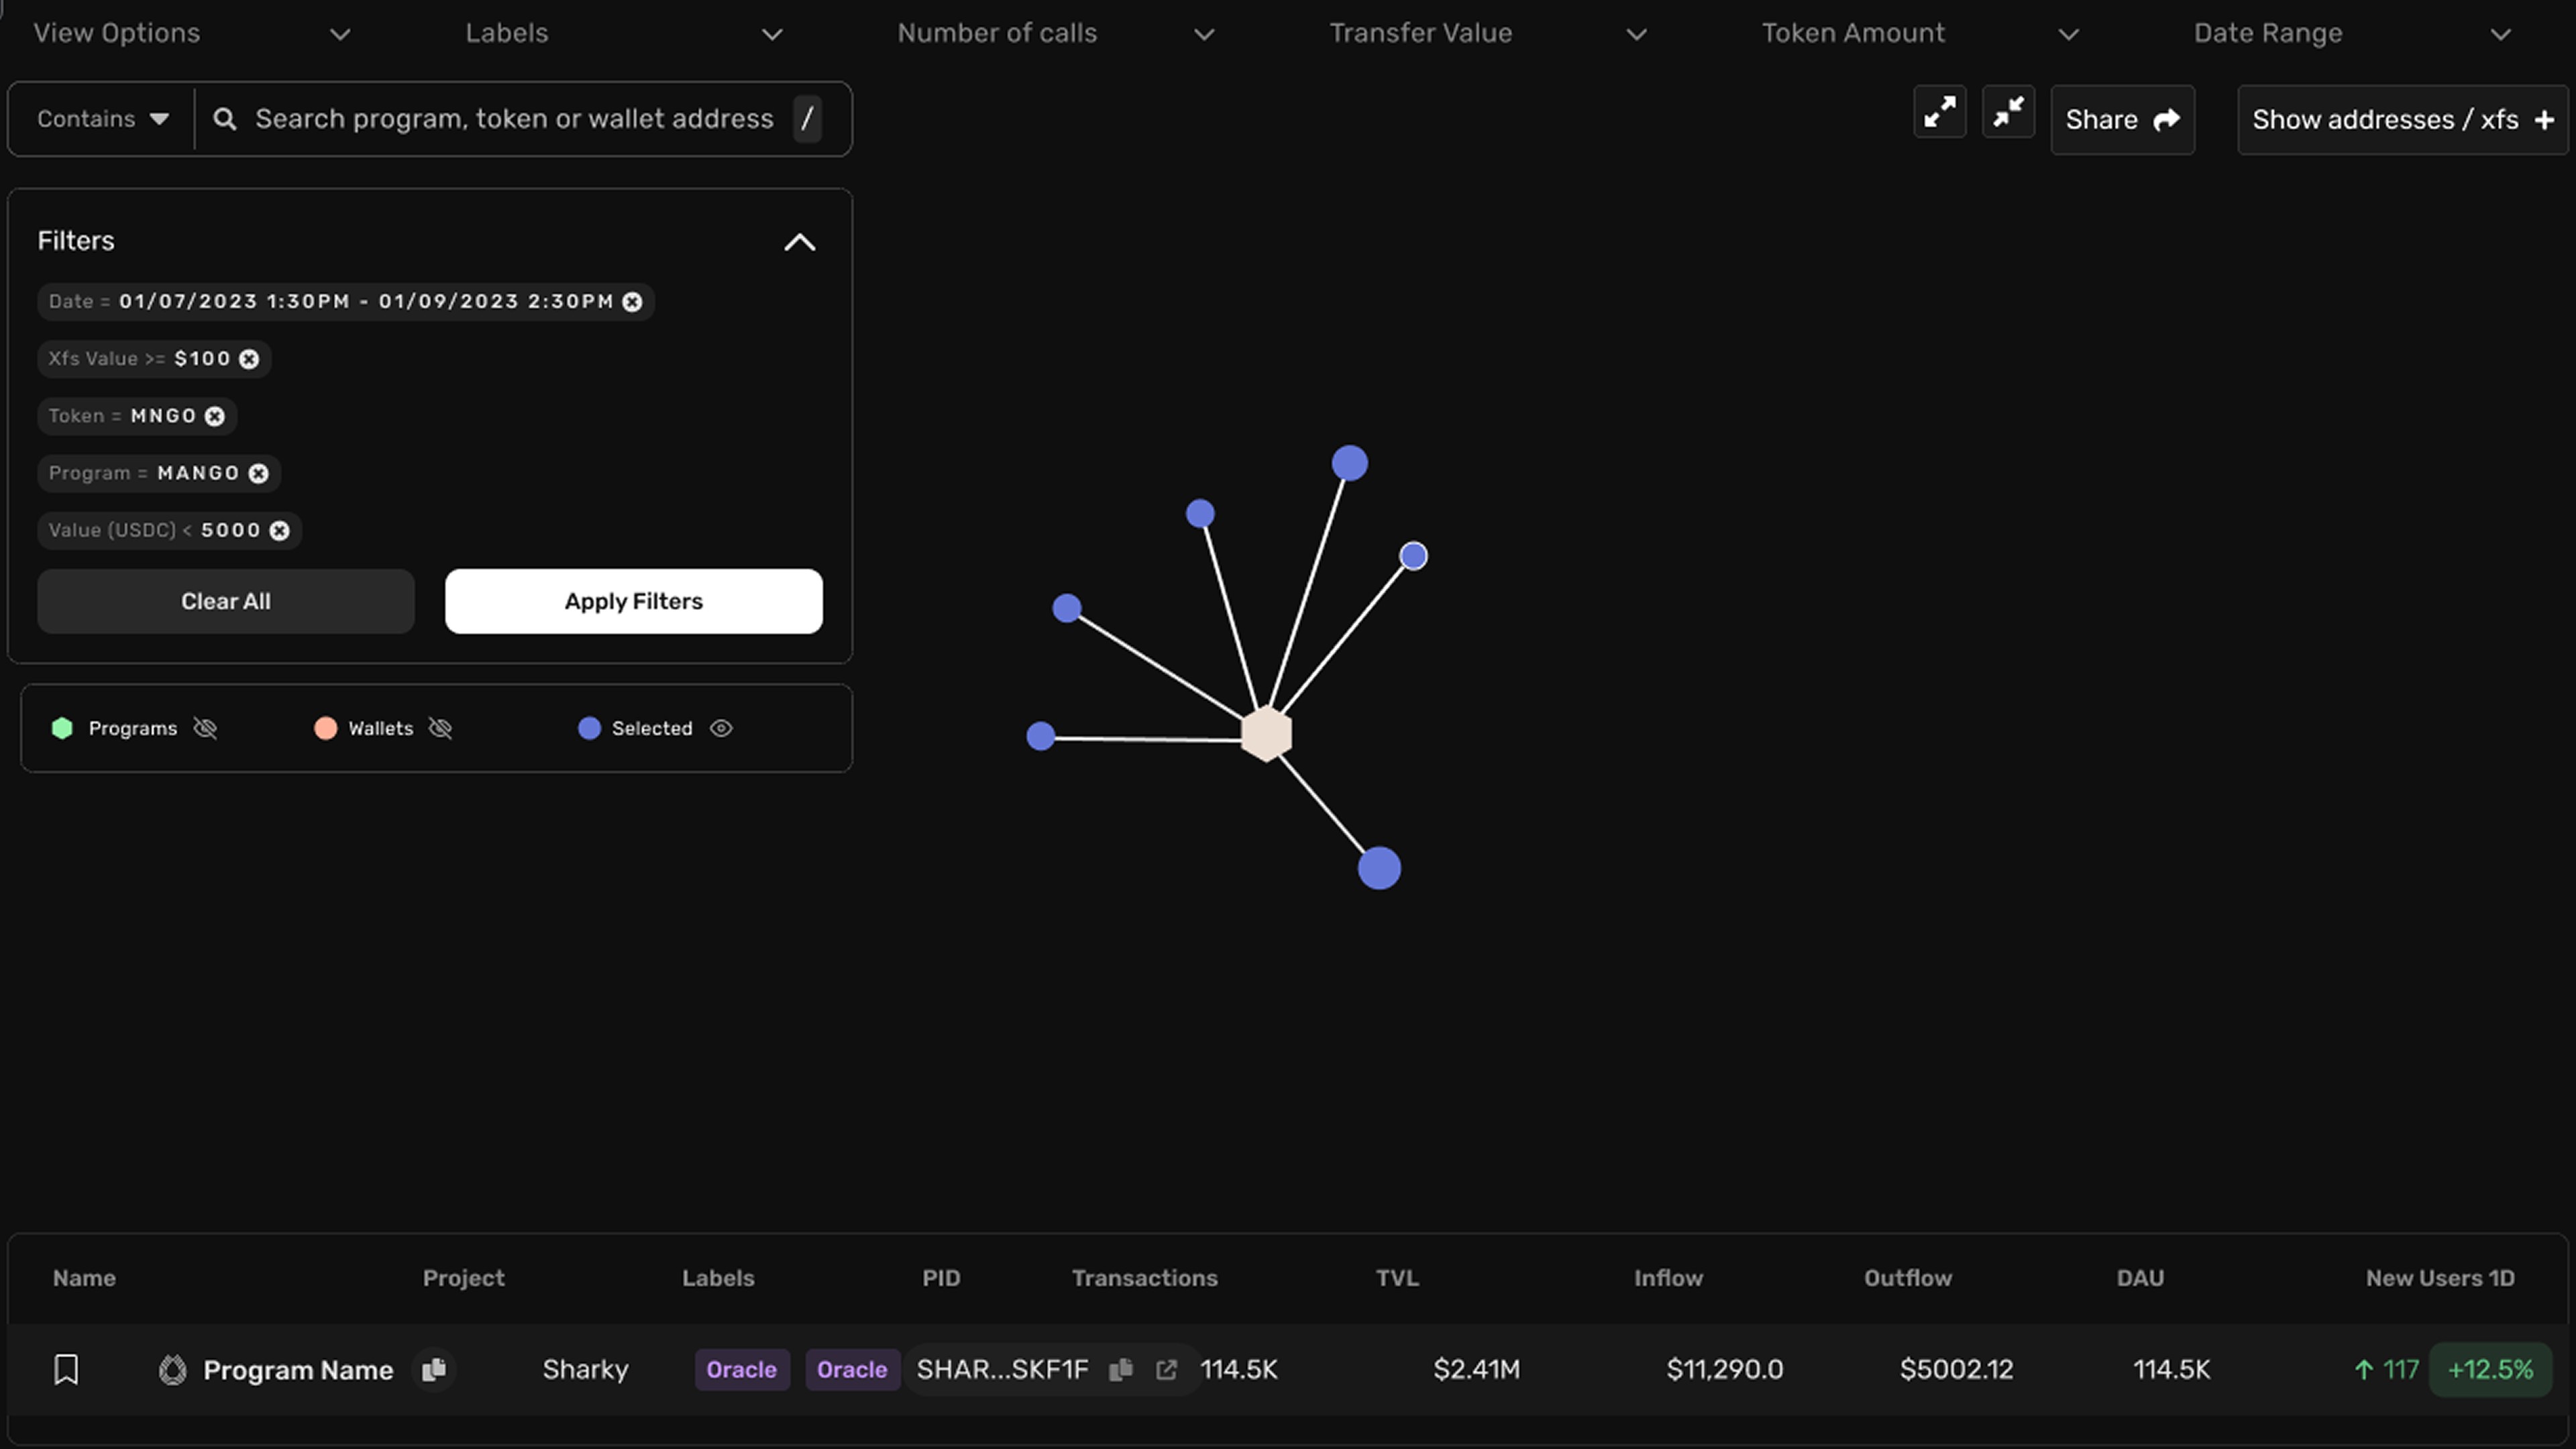Toggle visibility of Wallets nodes
The height and width of the screenshot is (1449, 2576).
[440, 728]
